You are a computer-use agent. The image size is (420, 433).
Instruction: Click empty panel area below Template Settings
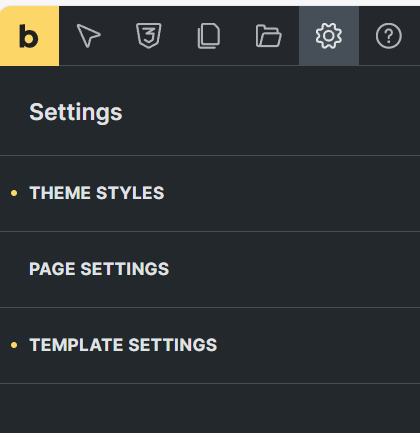coord(210,408)
